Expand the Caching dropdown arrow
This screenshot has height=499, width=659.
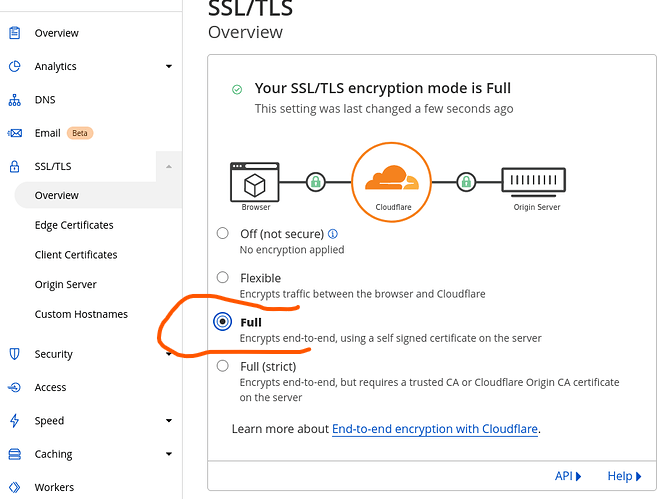pos(169,454)
